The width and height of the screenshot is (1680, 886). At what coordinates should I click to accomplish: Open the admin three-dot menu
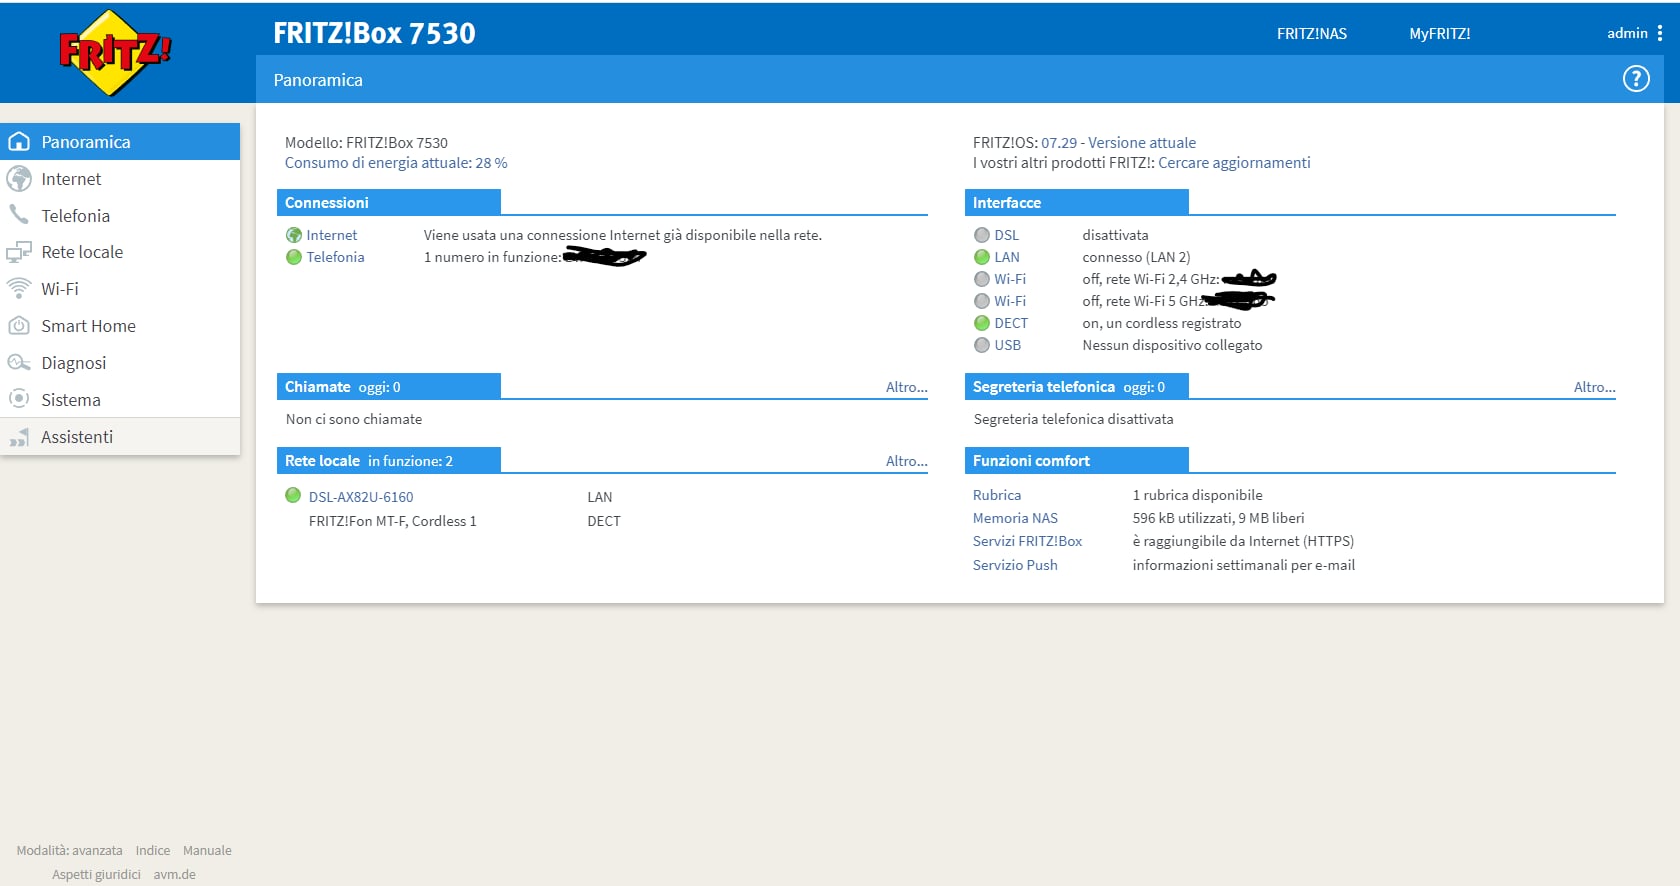(x=1660, y=33)
